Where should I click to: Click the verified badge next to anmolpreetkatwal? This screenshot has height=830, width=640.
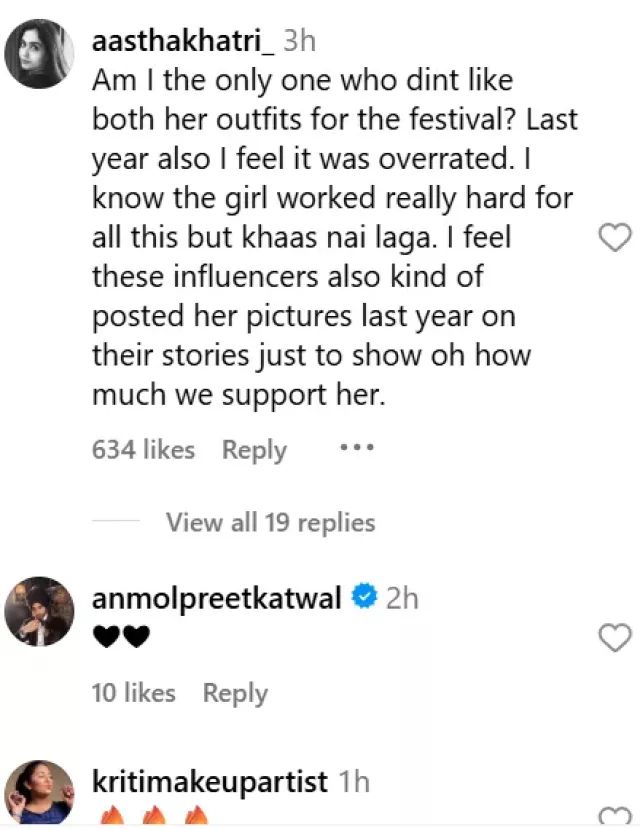[364, 598]
